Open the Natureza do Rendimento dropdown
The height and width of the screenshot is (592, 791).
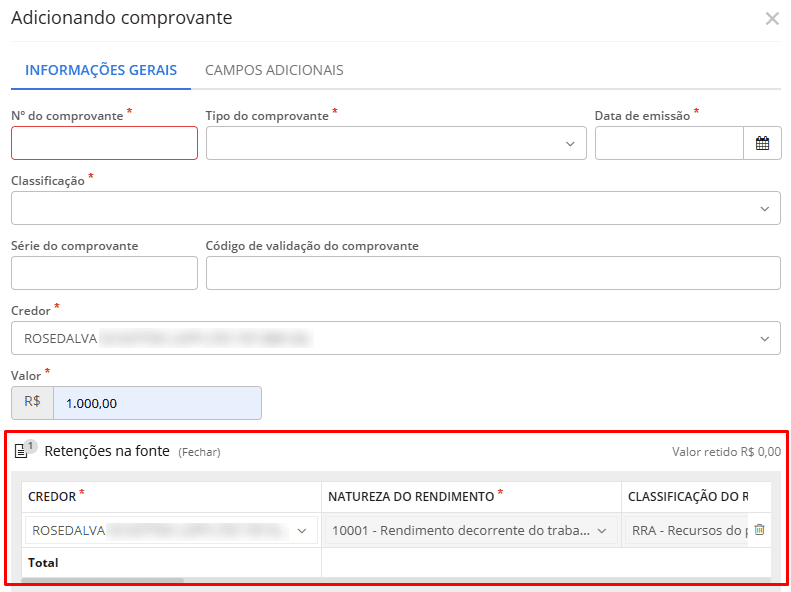point(471,530)
